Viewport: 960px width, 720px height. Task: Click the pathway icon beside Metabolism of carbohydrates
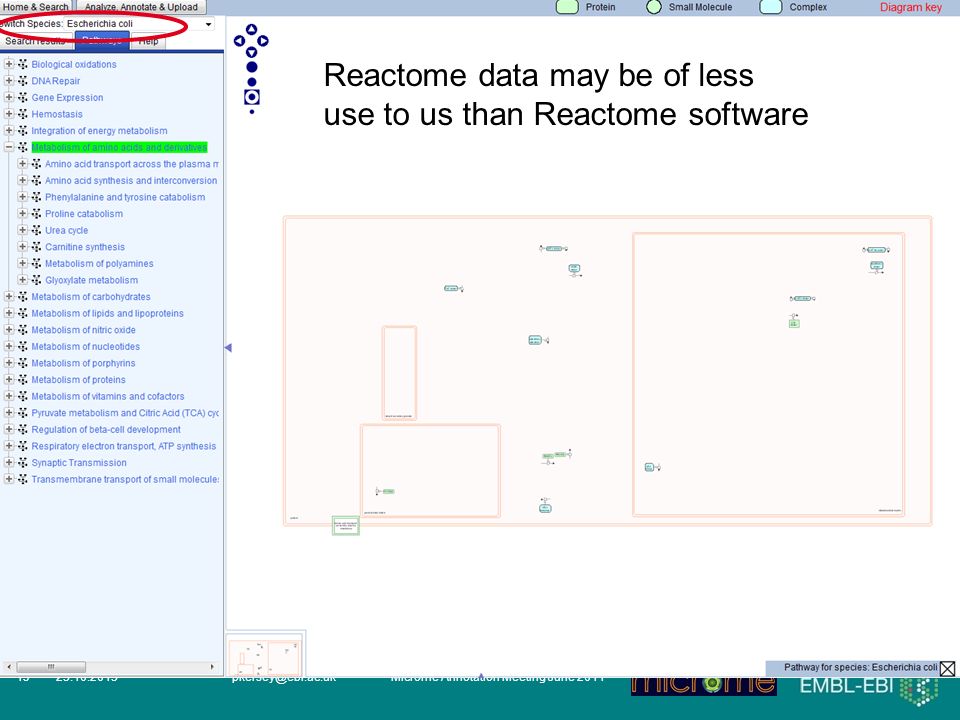(23, 296)
